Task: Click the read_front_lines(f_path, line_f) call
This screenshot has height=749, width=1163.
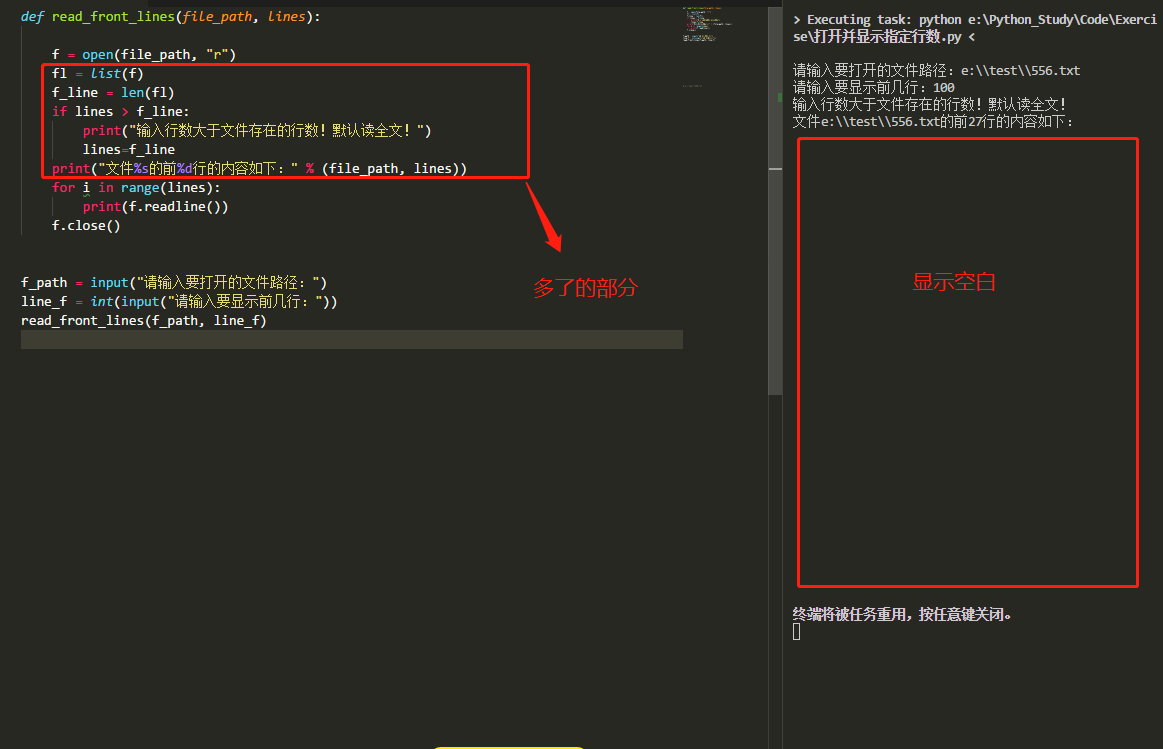Action: (x=143, y=320)
